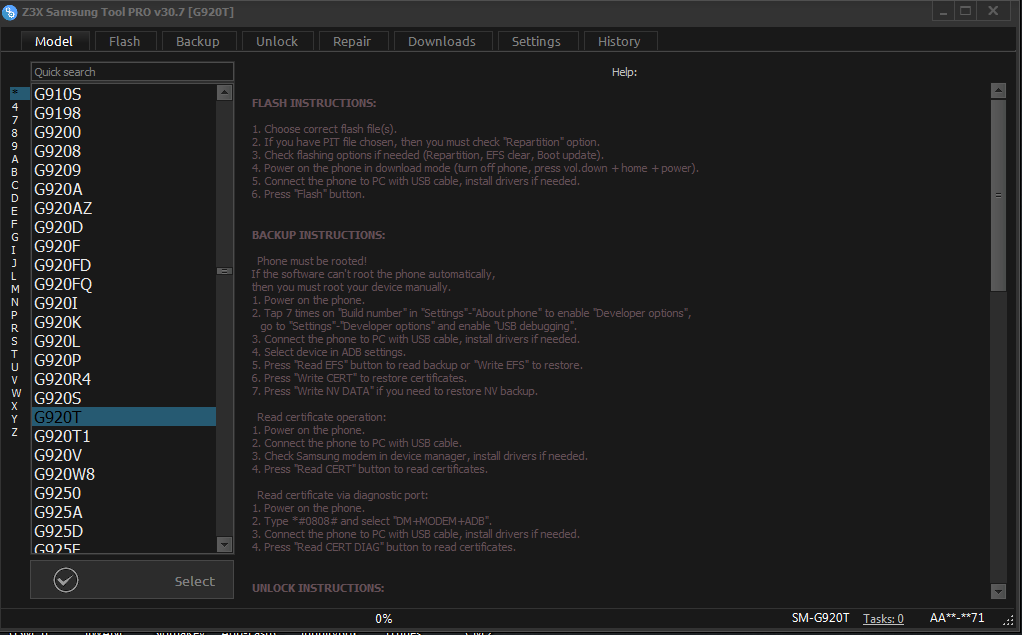Select model G920A
This screenshot has height=635, width=1022.
[124, 189]
